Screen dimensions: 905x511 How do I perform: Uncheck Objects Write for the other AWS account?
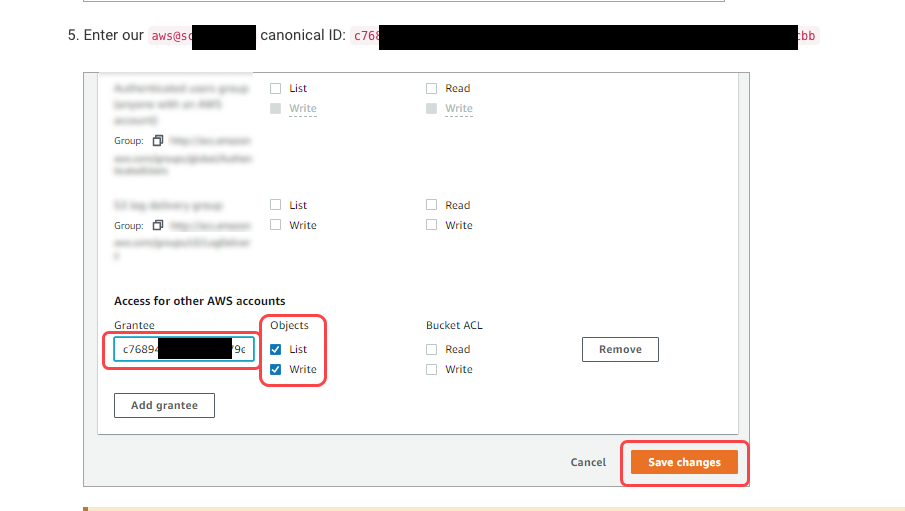[x=275, y=369]
